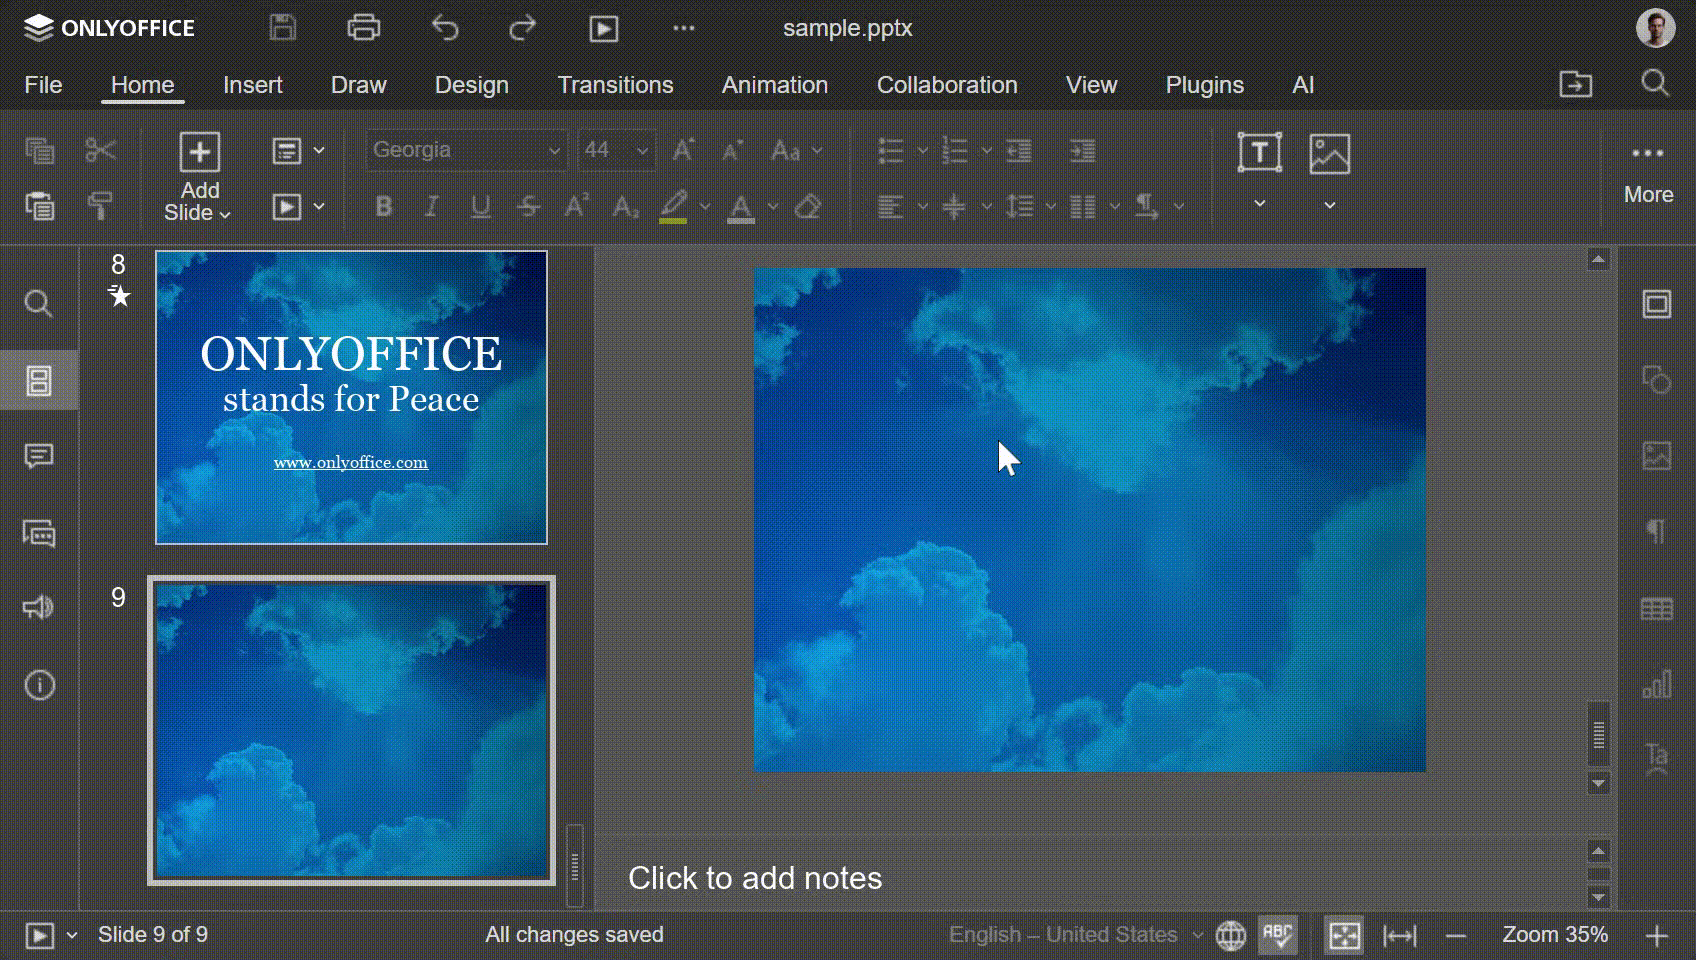Image resolution: width=1696 pixels, height=960 pixels.
Task: Expand the font color dropdown arrow
Action: tap(773, 207)
